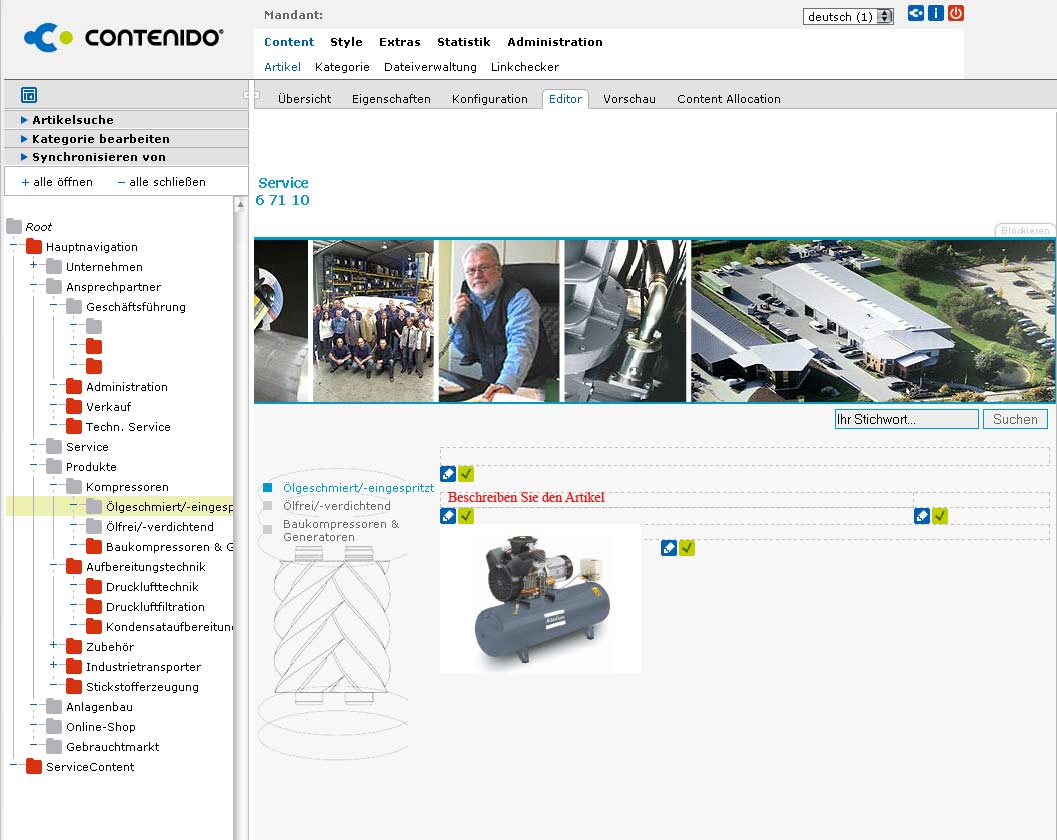1057x840 pixels.
Task: Click the template icon above Artikelsuche
Action: [29, 95]
